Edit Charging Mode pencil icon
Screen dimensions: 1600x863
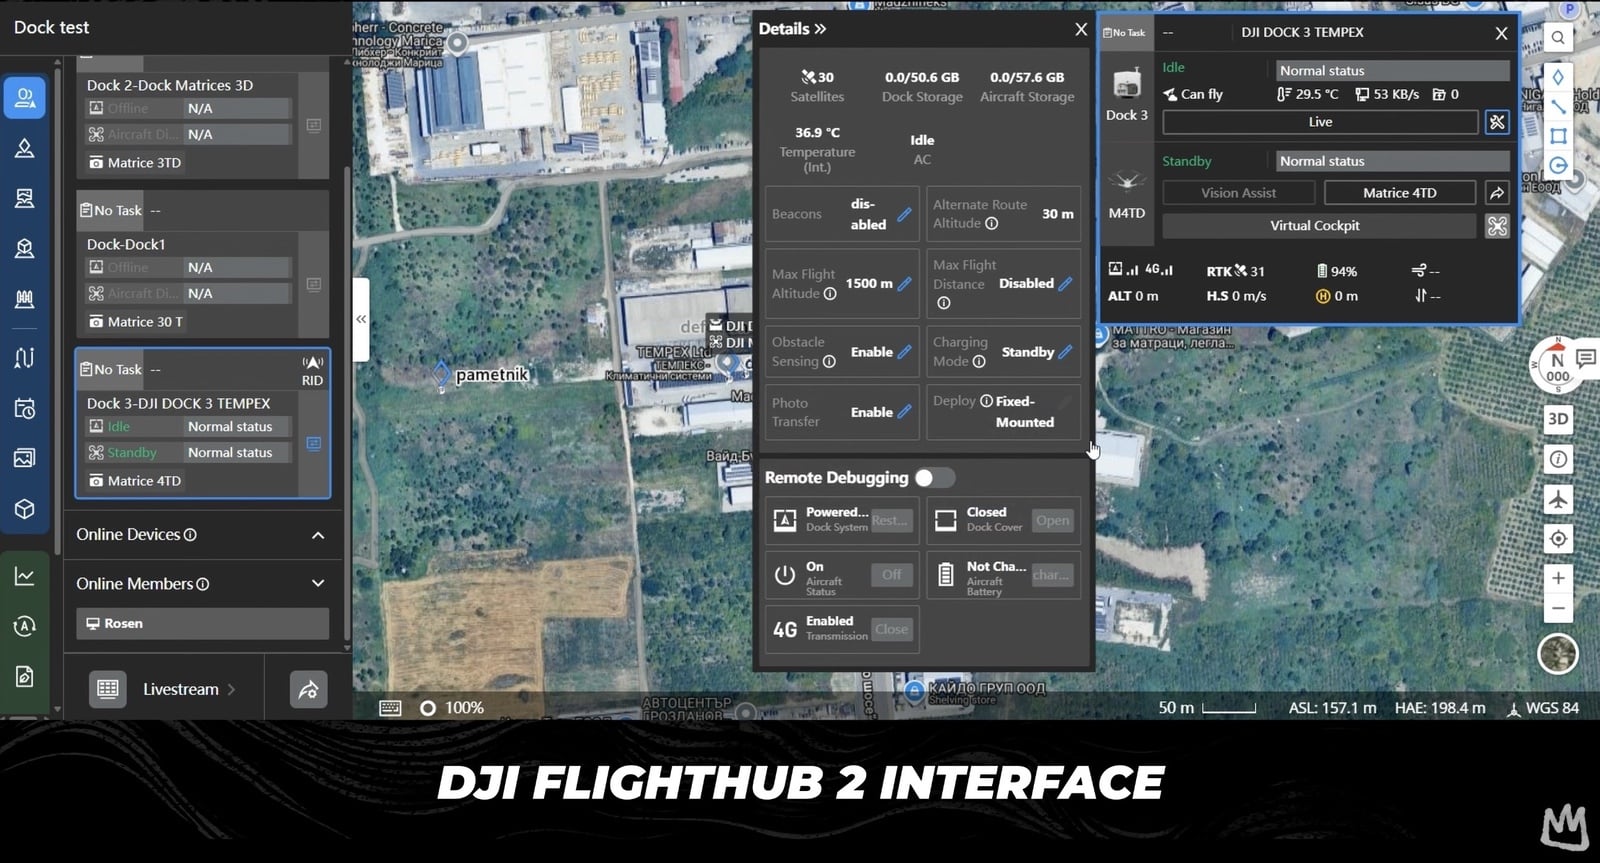coord(1065,352)
